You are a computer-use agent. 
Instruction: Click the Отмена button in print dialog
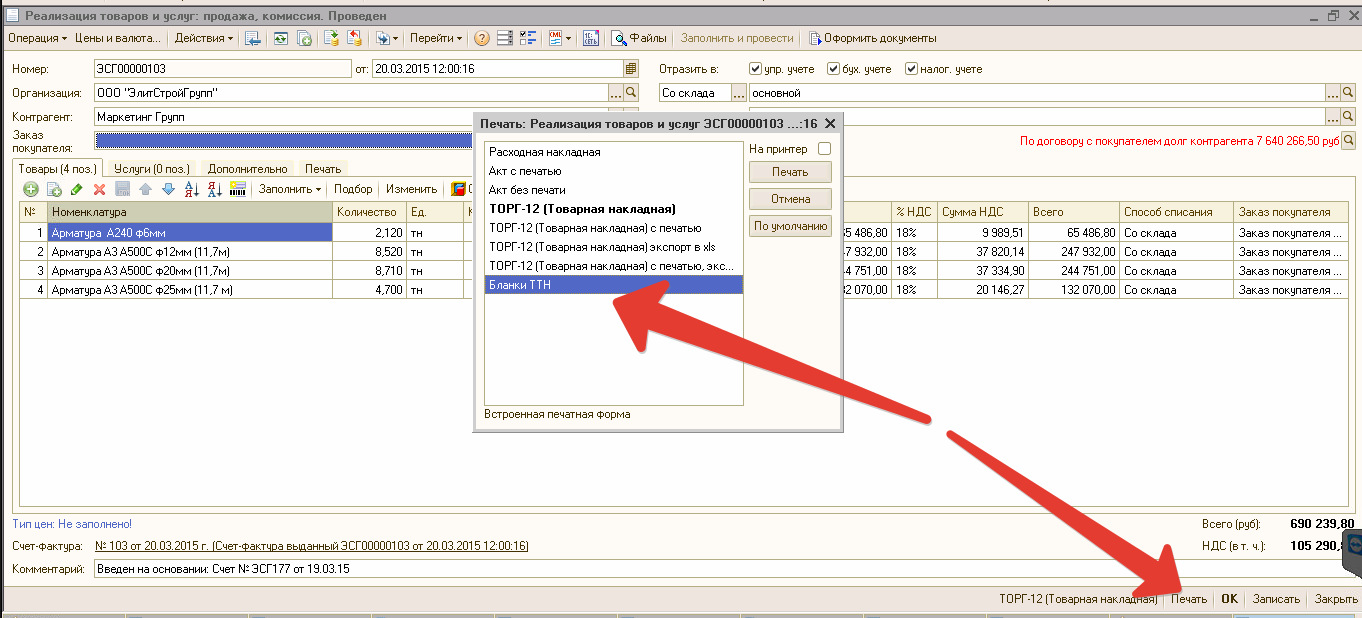coord(790,199)
